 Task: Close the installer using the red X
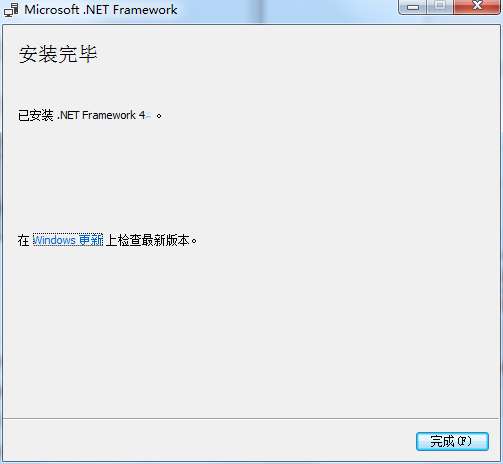tap(477, 7)
